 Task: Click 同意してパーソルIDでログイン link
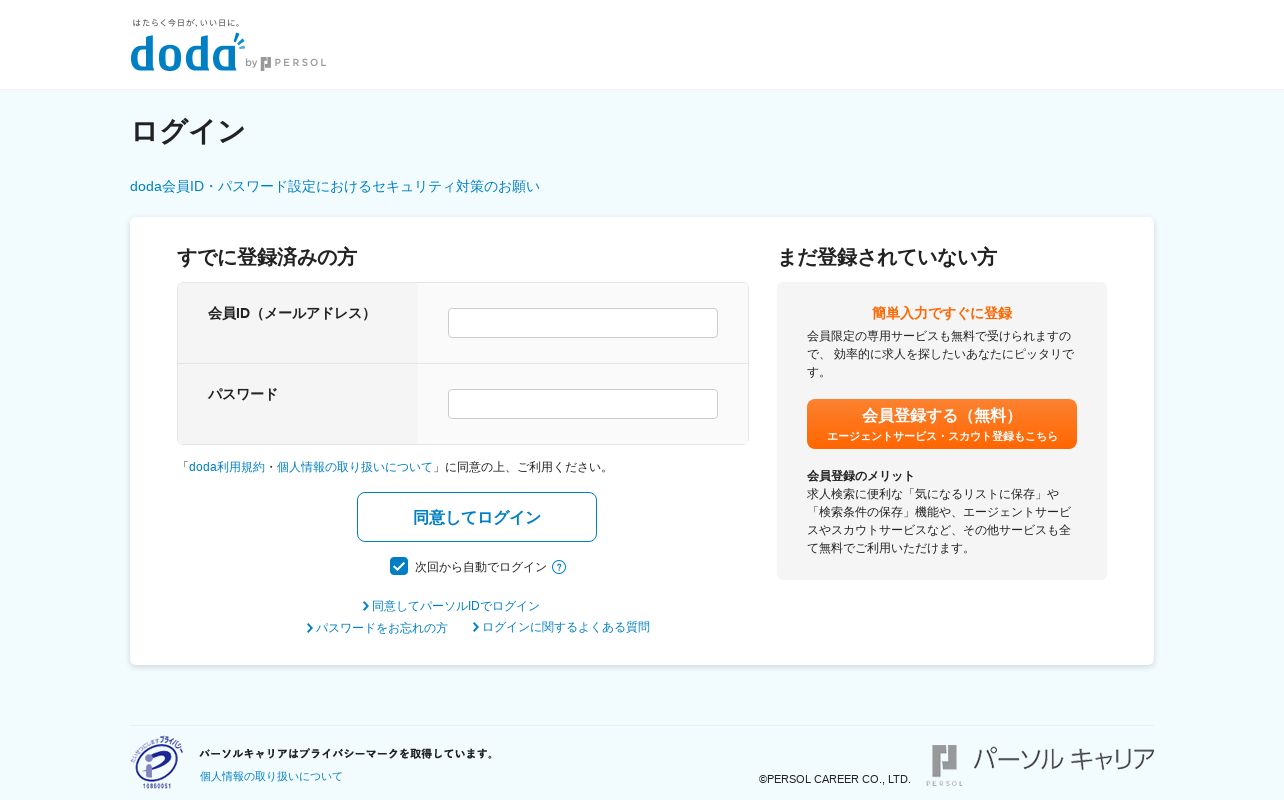coord(451,606)
